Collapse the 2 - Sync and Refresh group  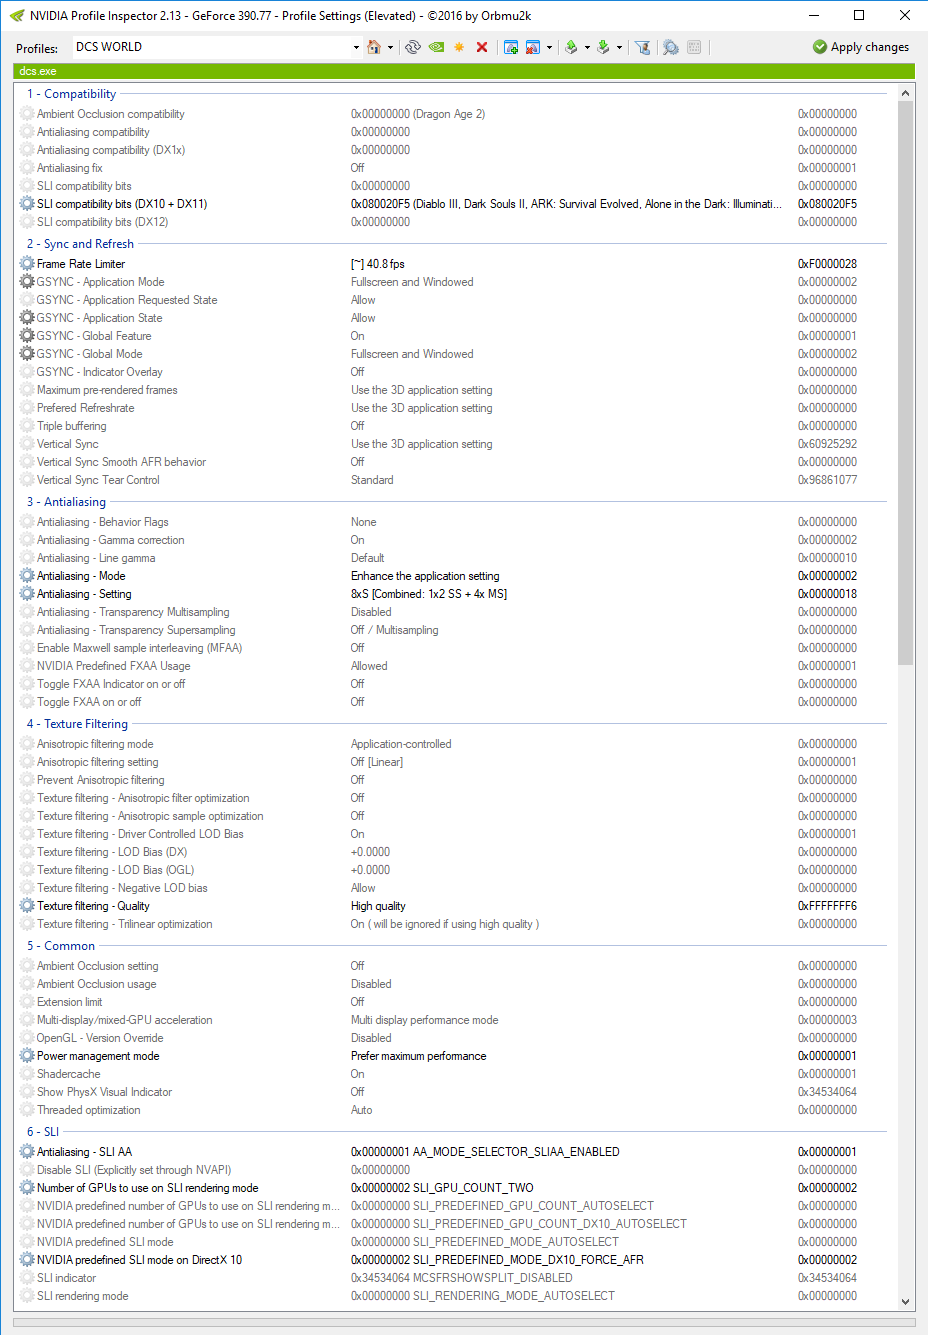pos(80,244)
